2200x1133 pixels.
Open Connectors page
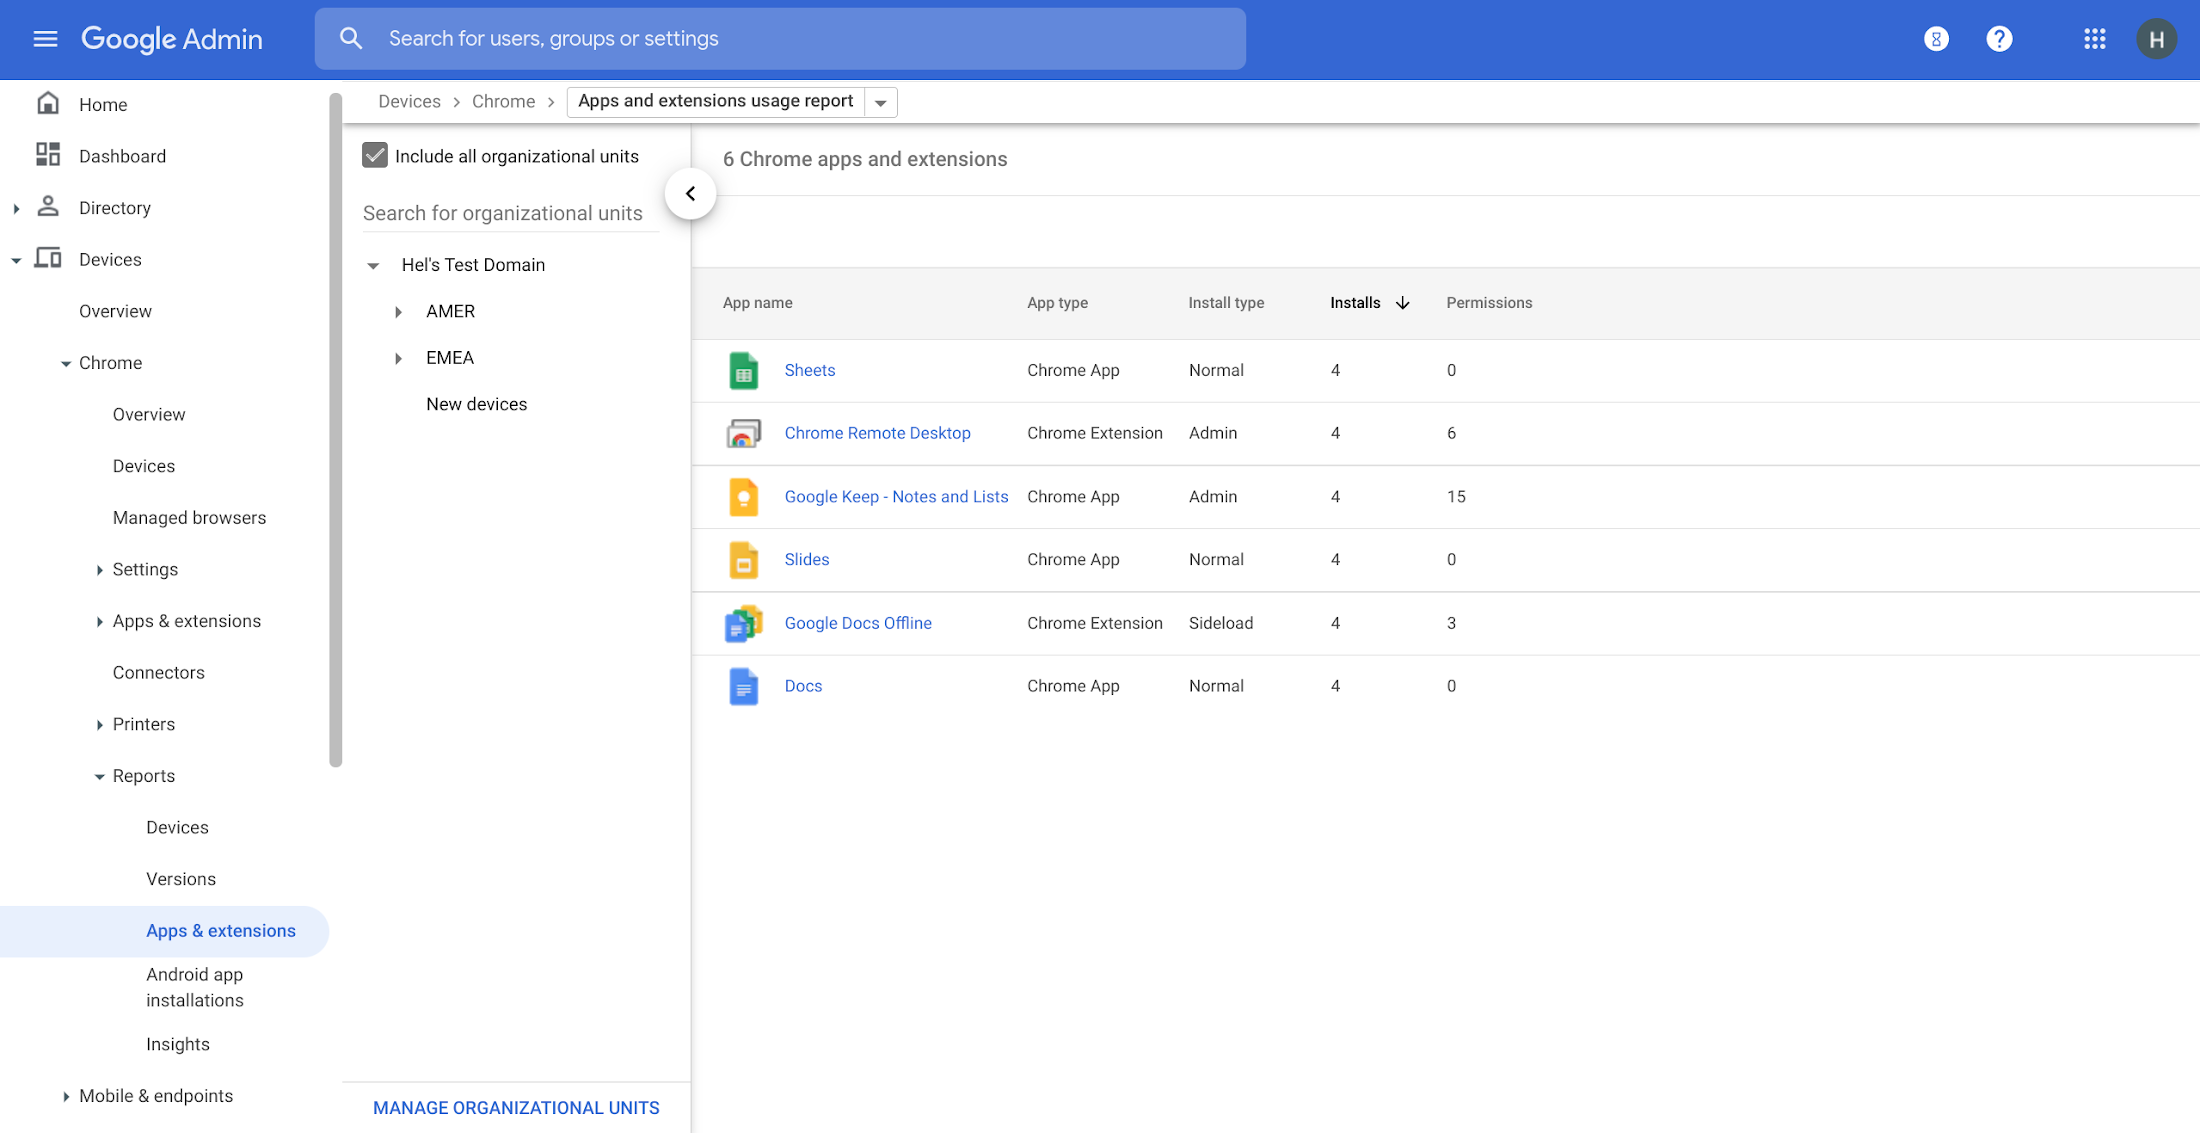tap(158, 672)
